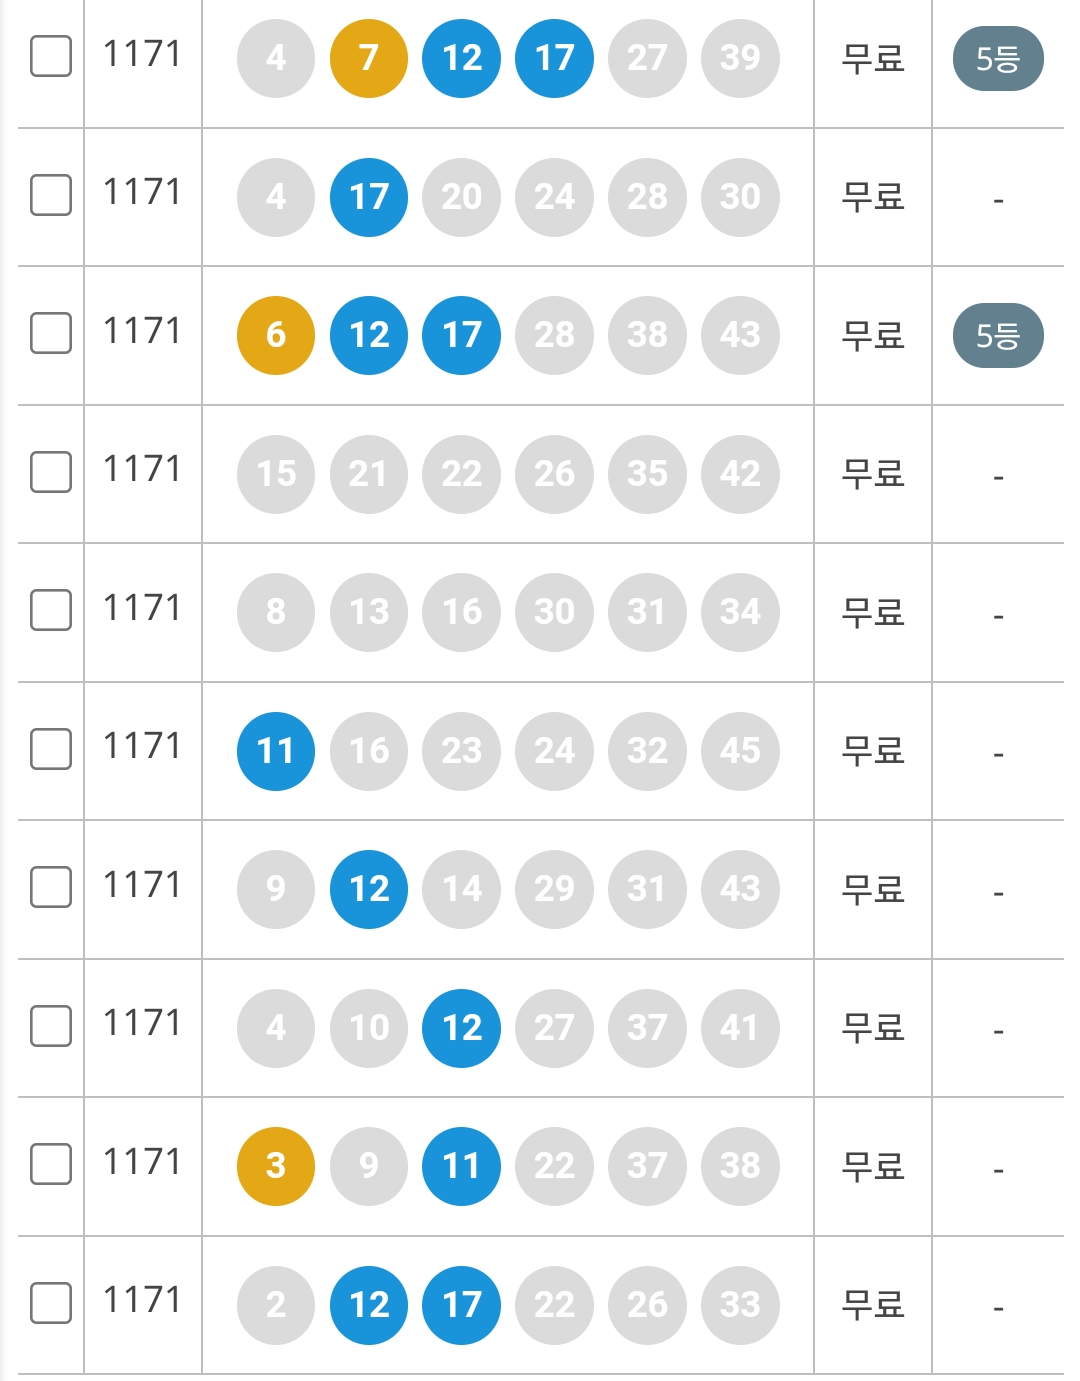Click draw number 1171 in the 9 12 14 row
Image resolution: width=1080 pixels, height=1381 pixels.
[x=143, y=885]
